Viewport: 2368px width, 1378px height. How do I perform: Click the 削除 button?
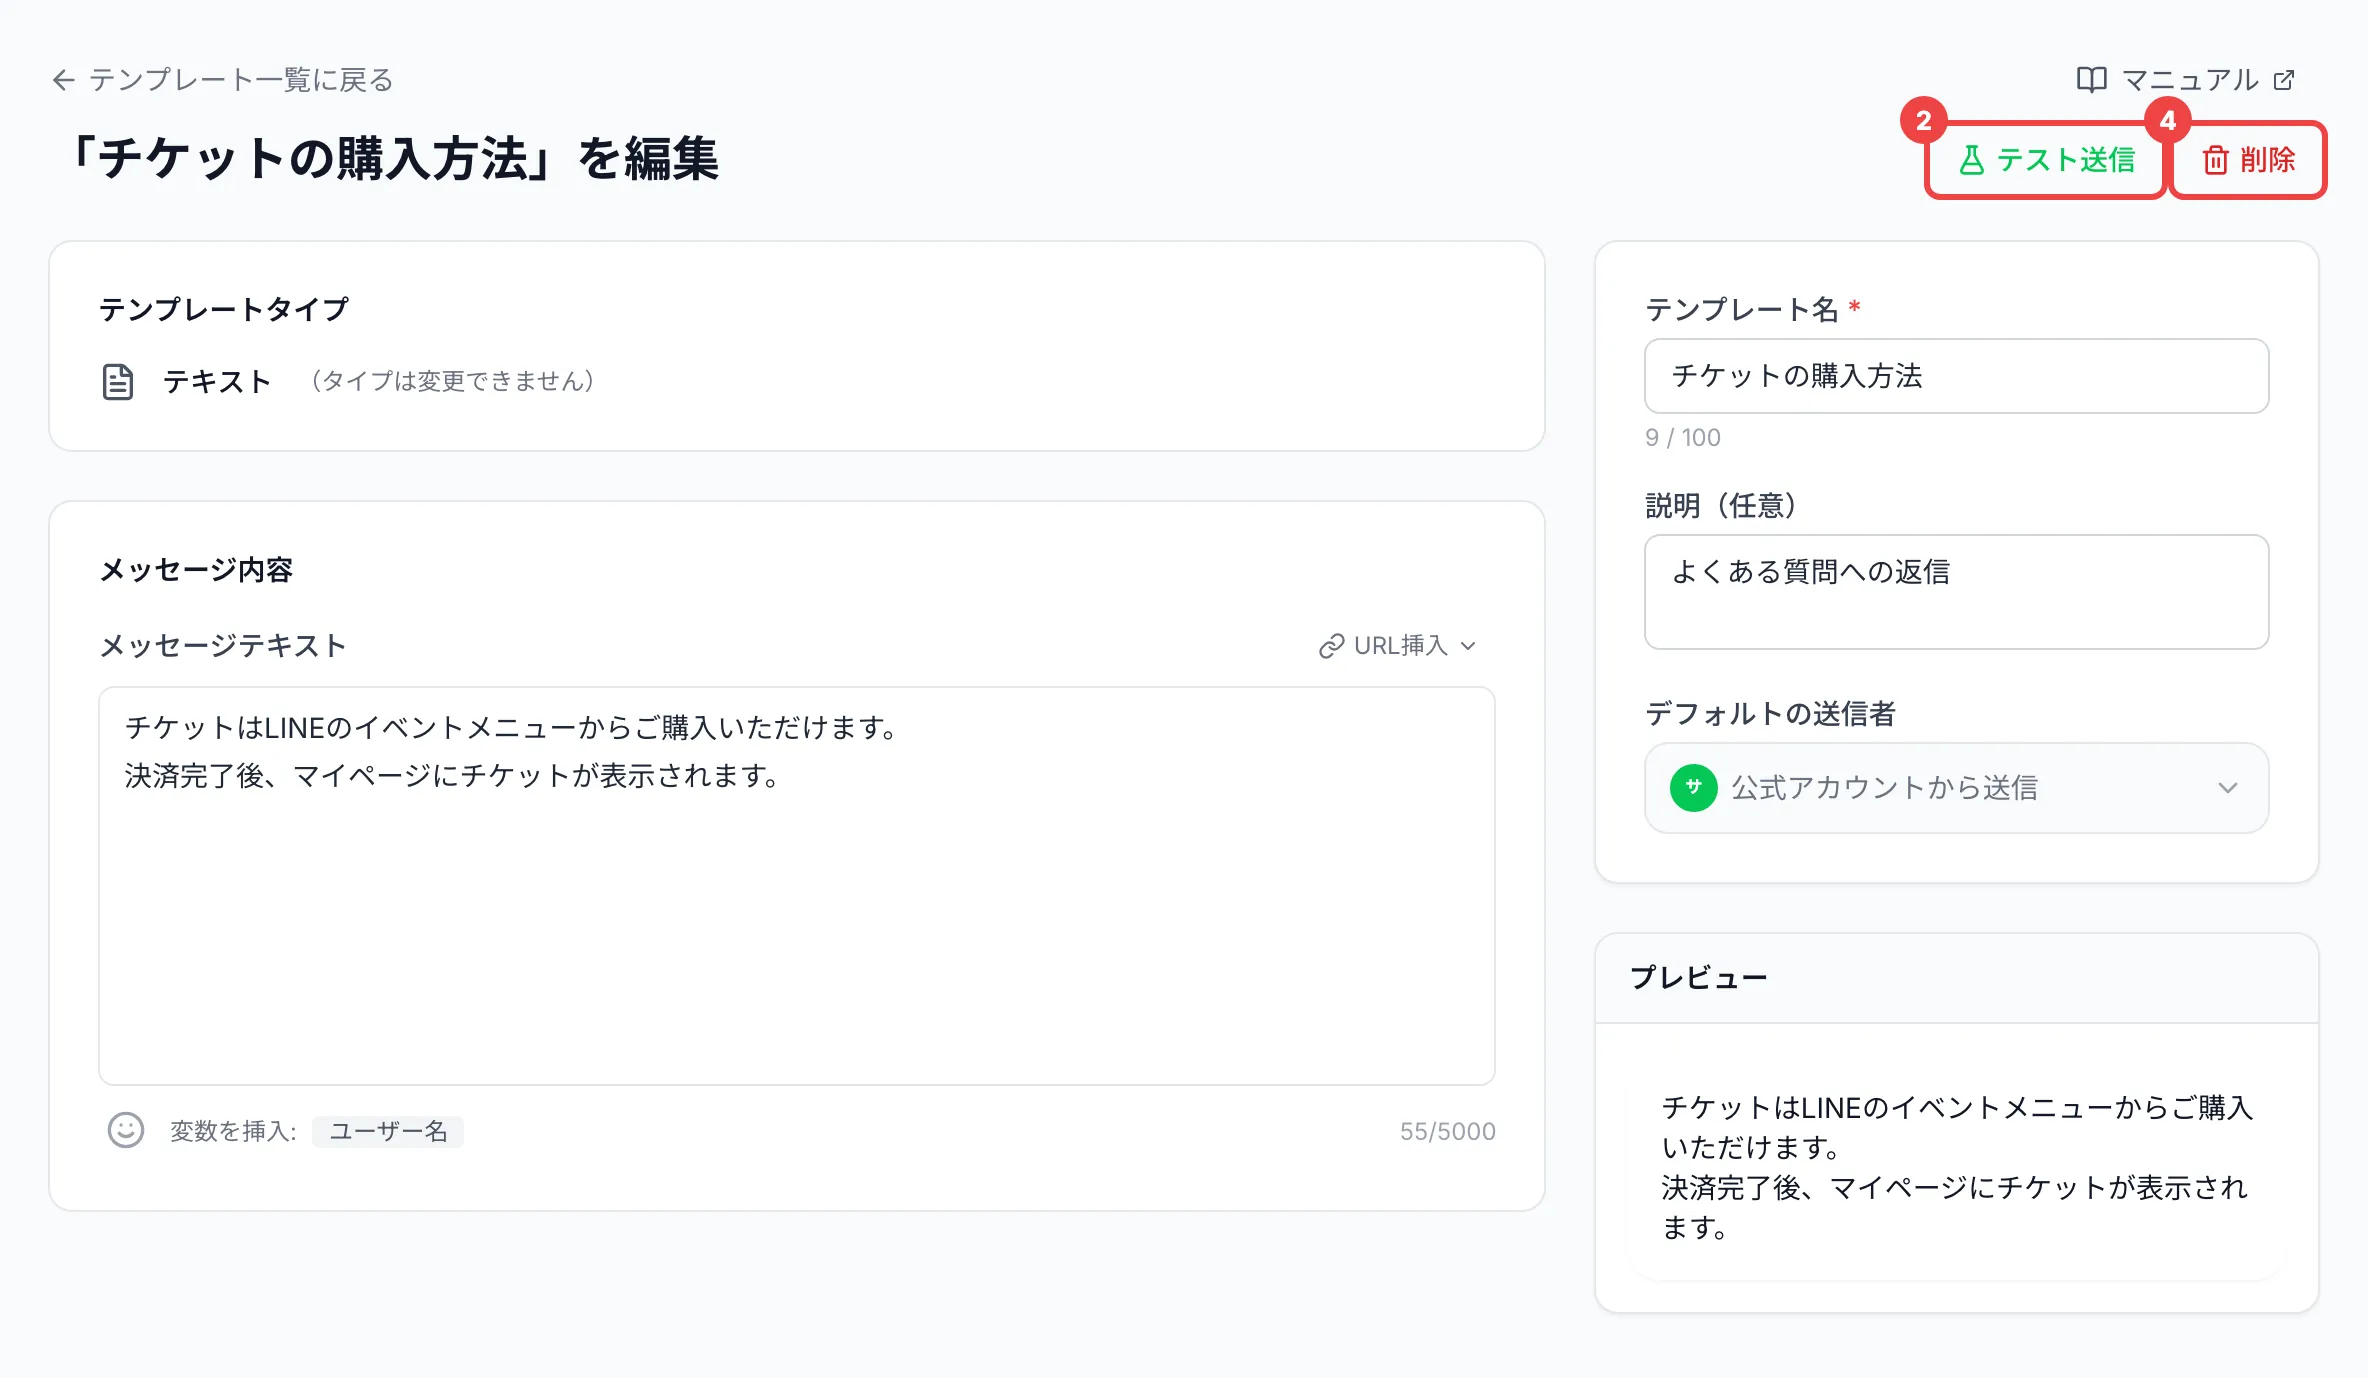(2248, 160)
